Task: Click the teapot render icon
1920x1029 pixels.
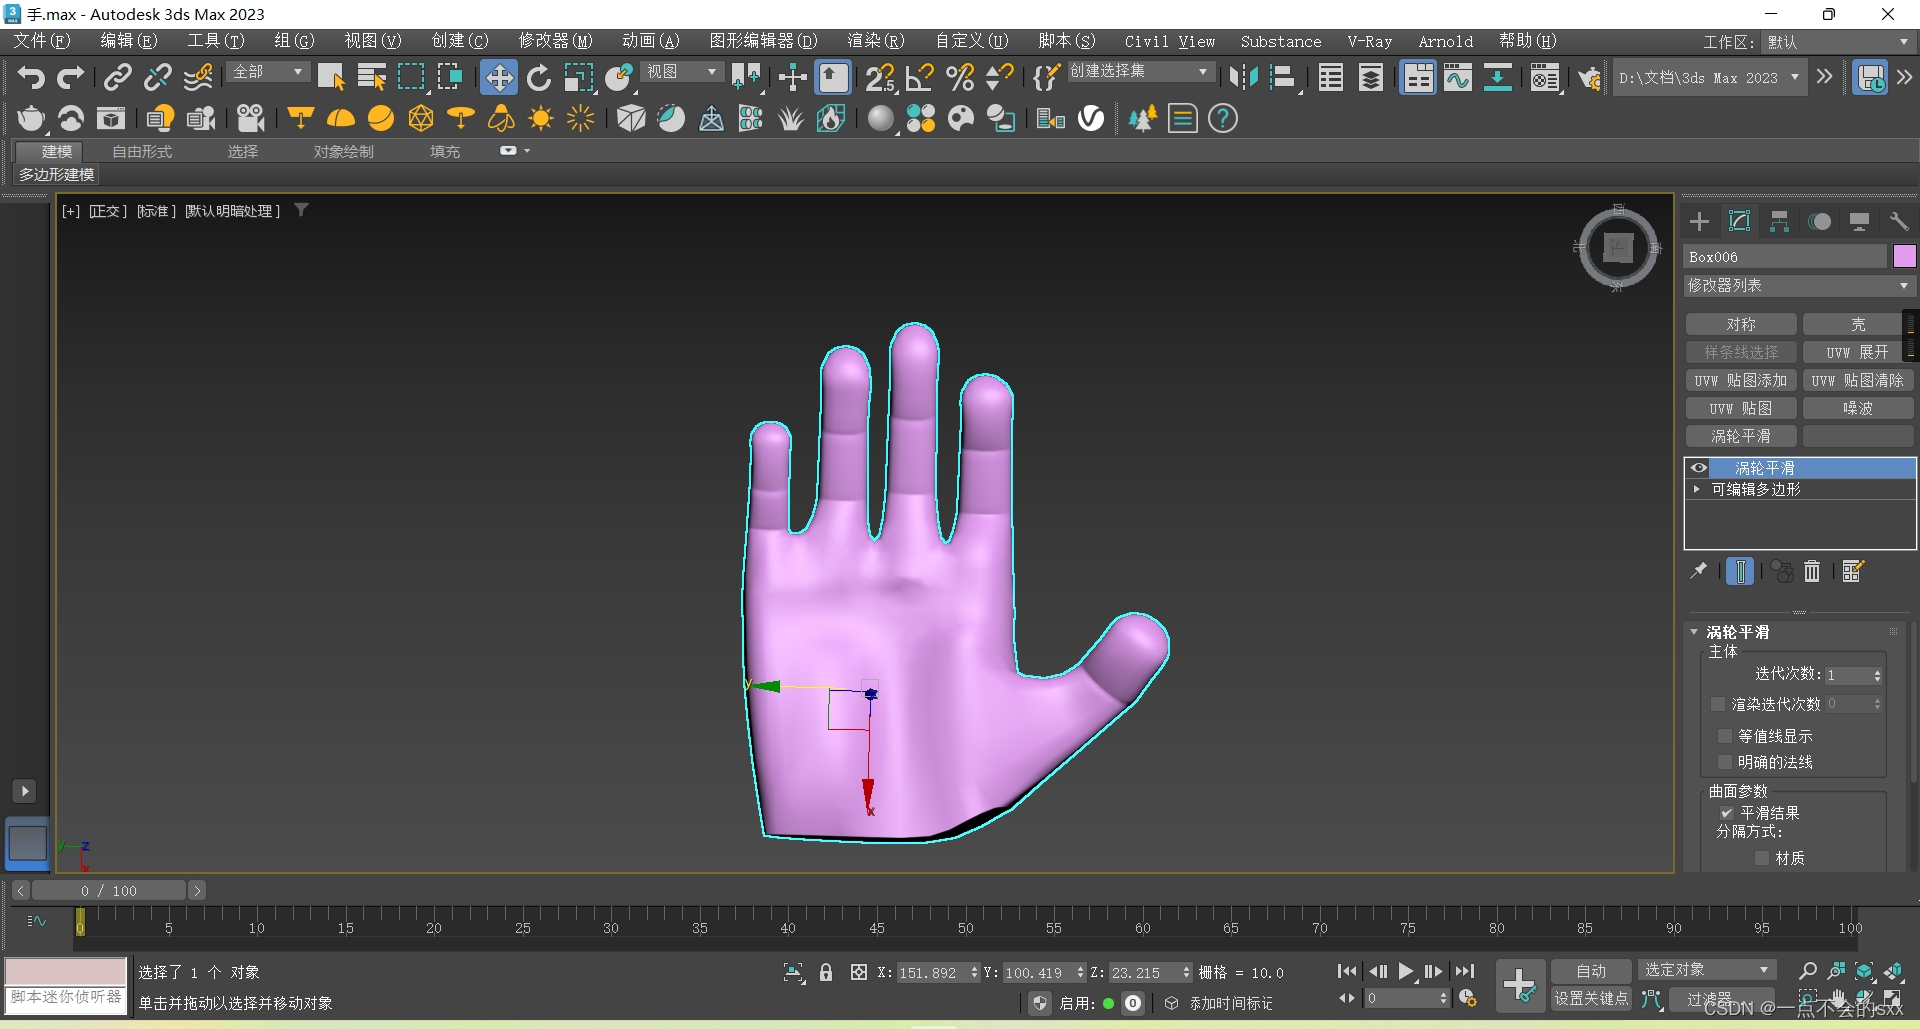Action: (31, 119)
